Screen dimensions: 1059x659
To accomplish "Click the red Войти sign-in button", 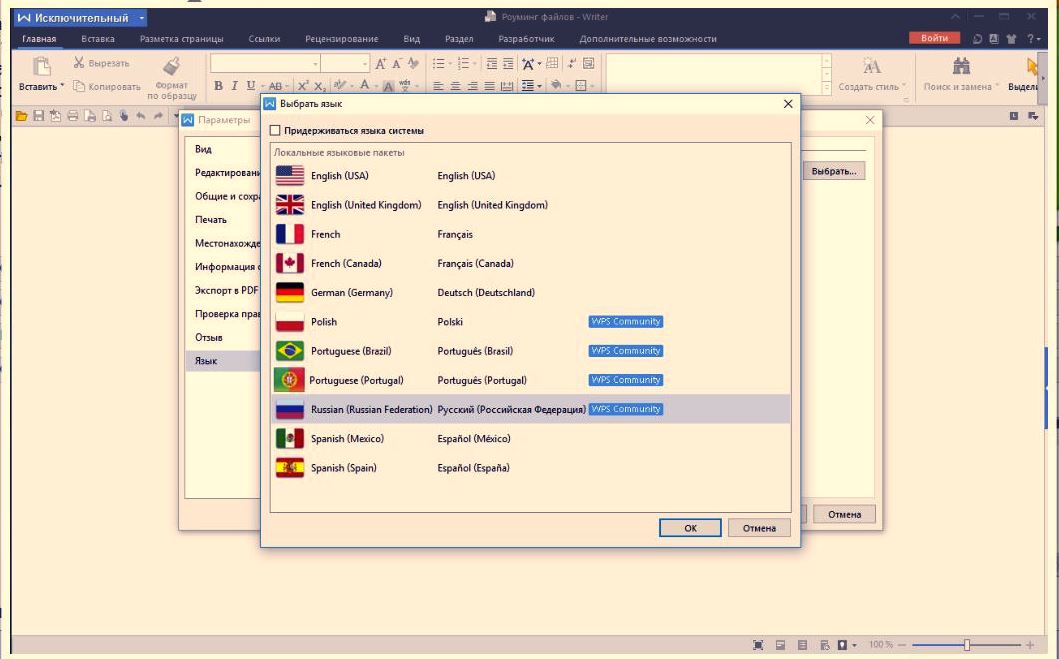I will point(934,38).
